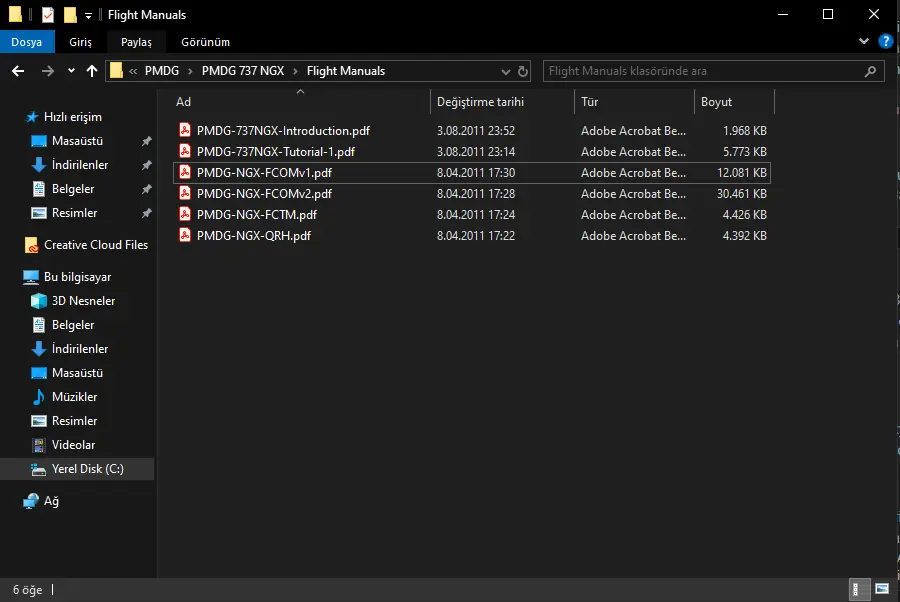Screen dimensions: 900x602
Task: Click date 8.04.2011 17:24
Action: [476, 215]
